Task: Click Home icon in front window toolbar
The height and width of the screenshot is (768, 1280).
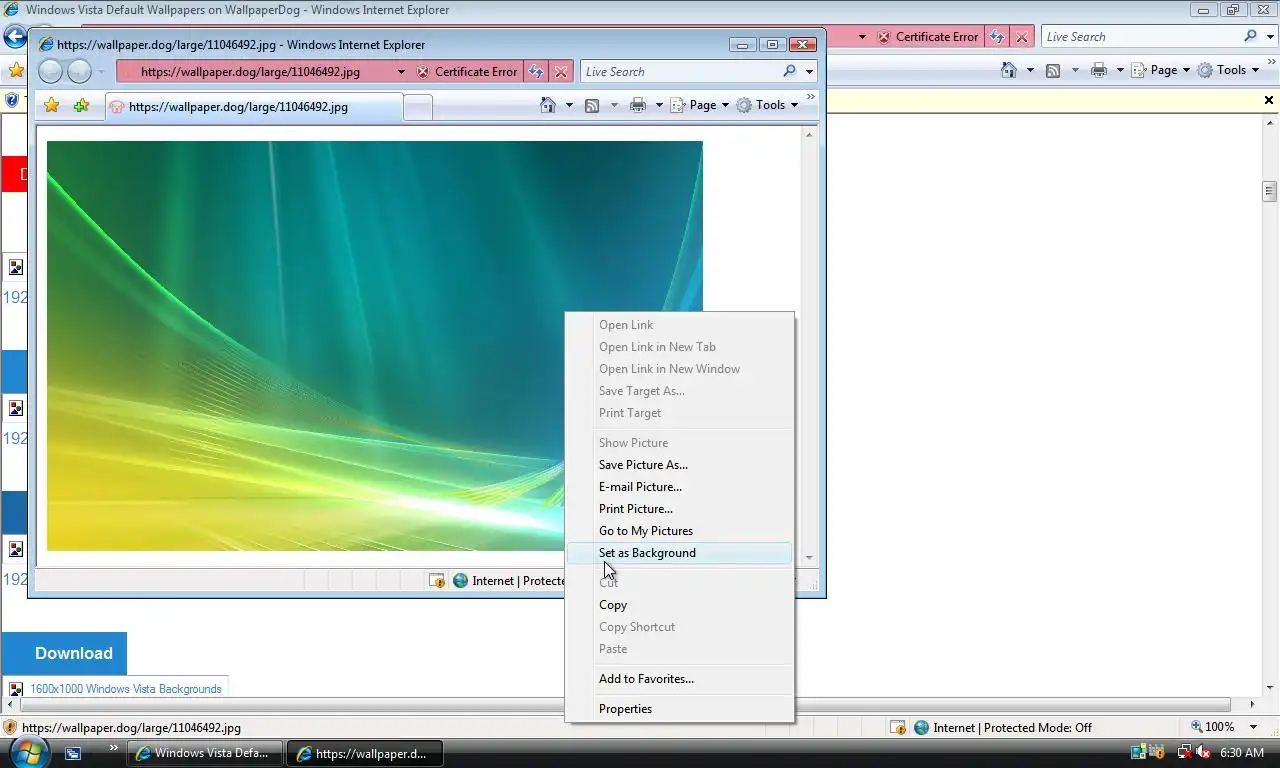Action: coord(548,105)
